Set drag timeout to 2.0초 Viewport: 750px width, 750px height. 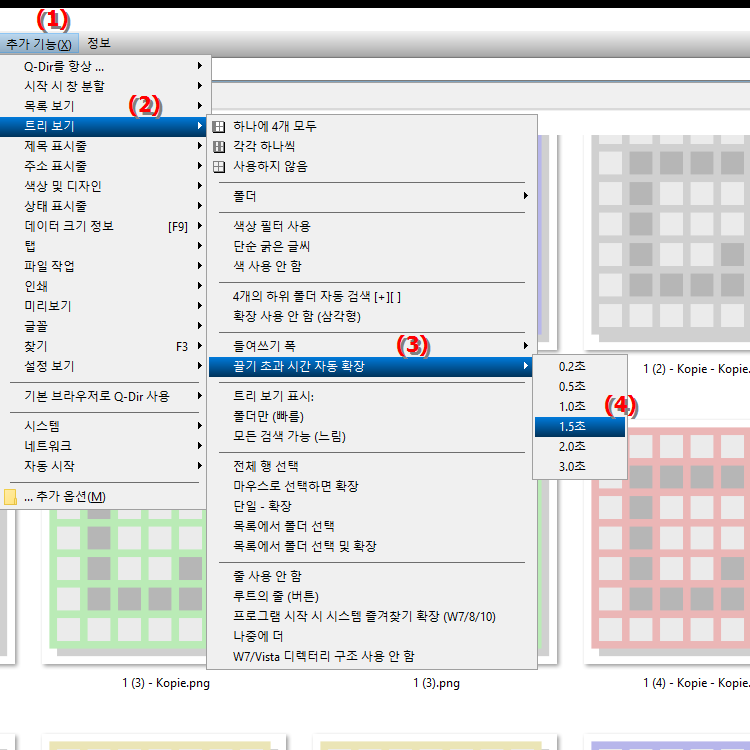[x=580, y=447]
